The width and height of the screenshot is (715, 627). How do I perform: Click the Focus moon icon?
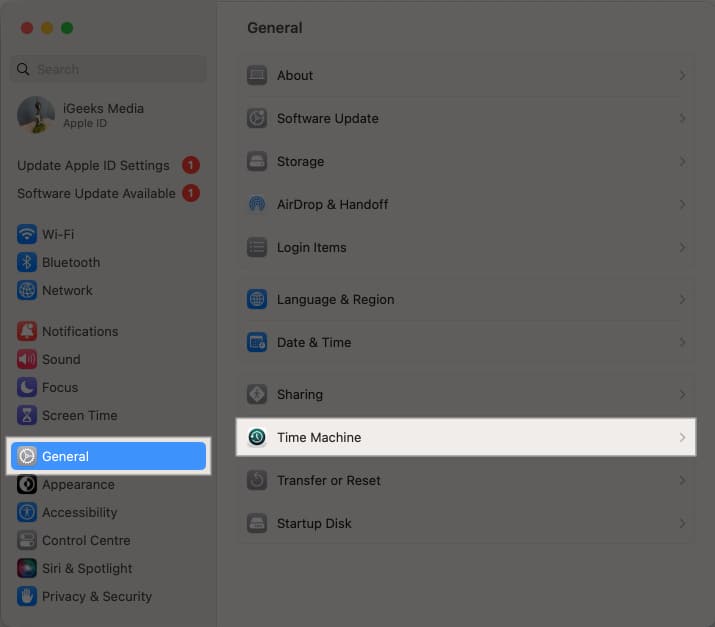click(x=26, y=387)
